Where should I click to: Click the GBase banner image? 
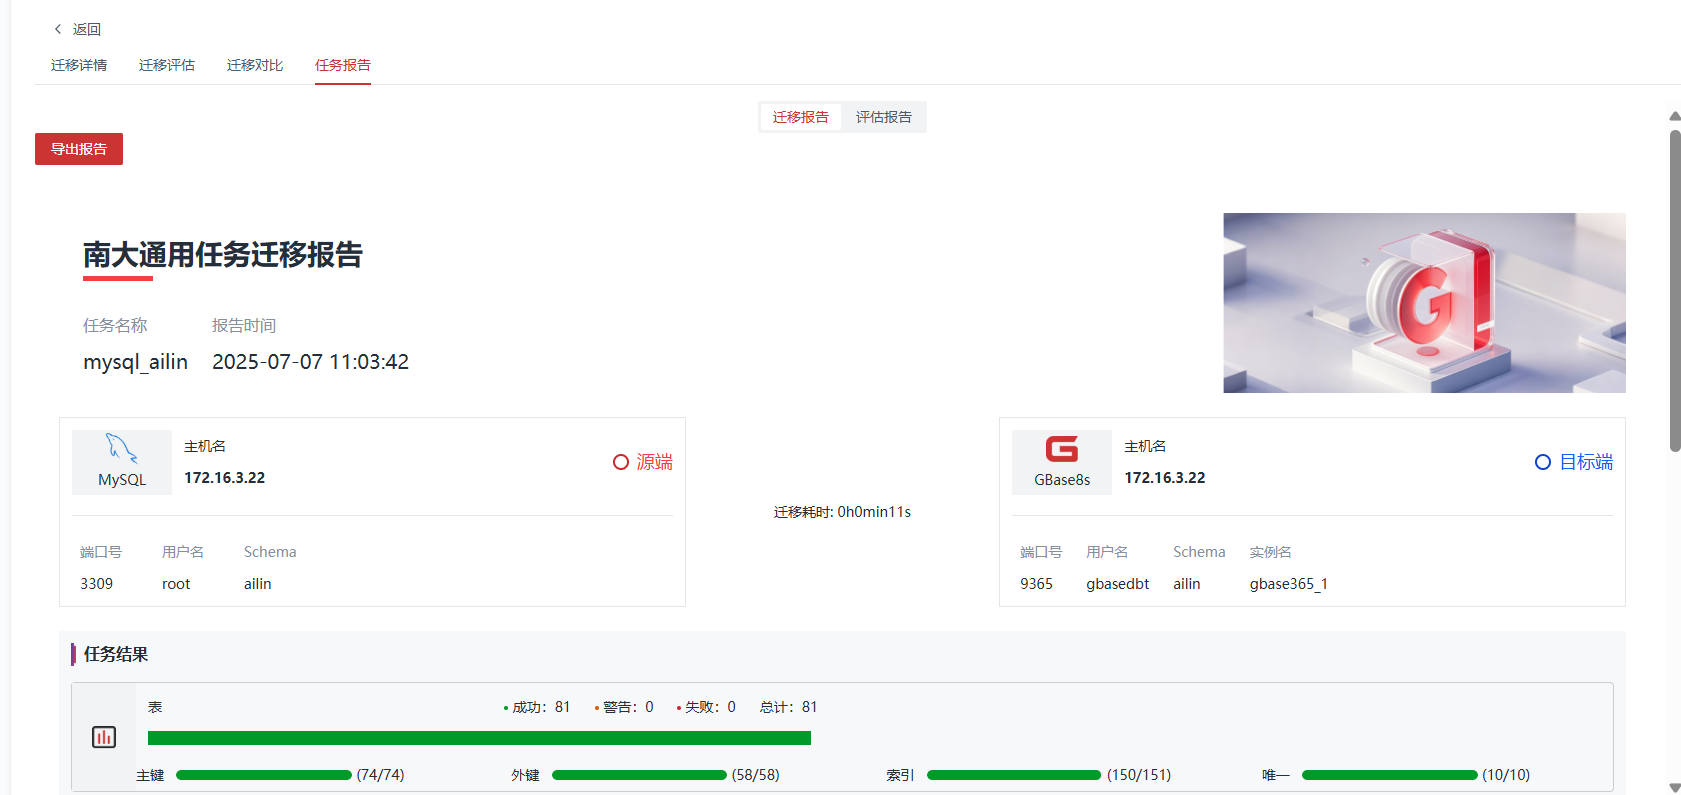click(1424, 302)
